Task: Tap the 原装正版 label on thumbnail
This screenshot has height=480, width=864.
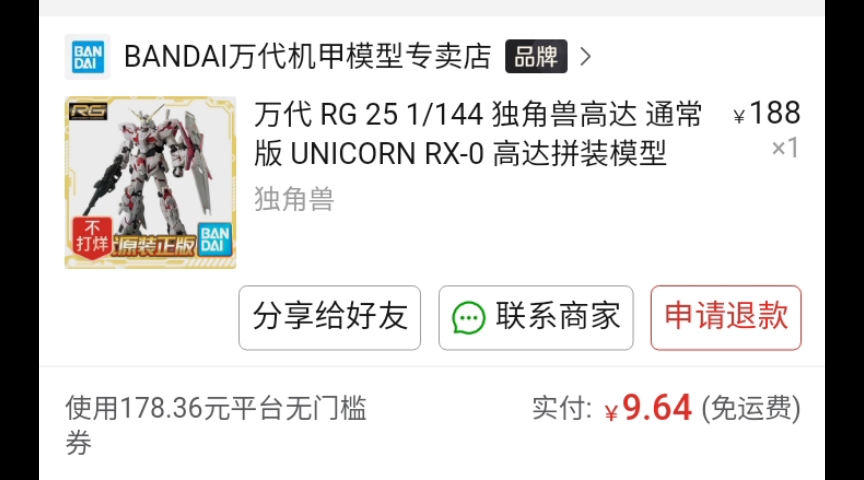Action: [x=154, y=246]
